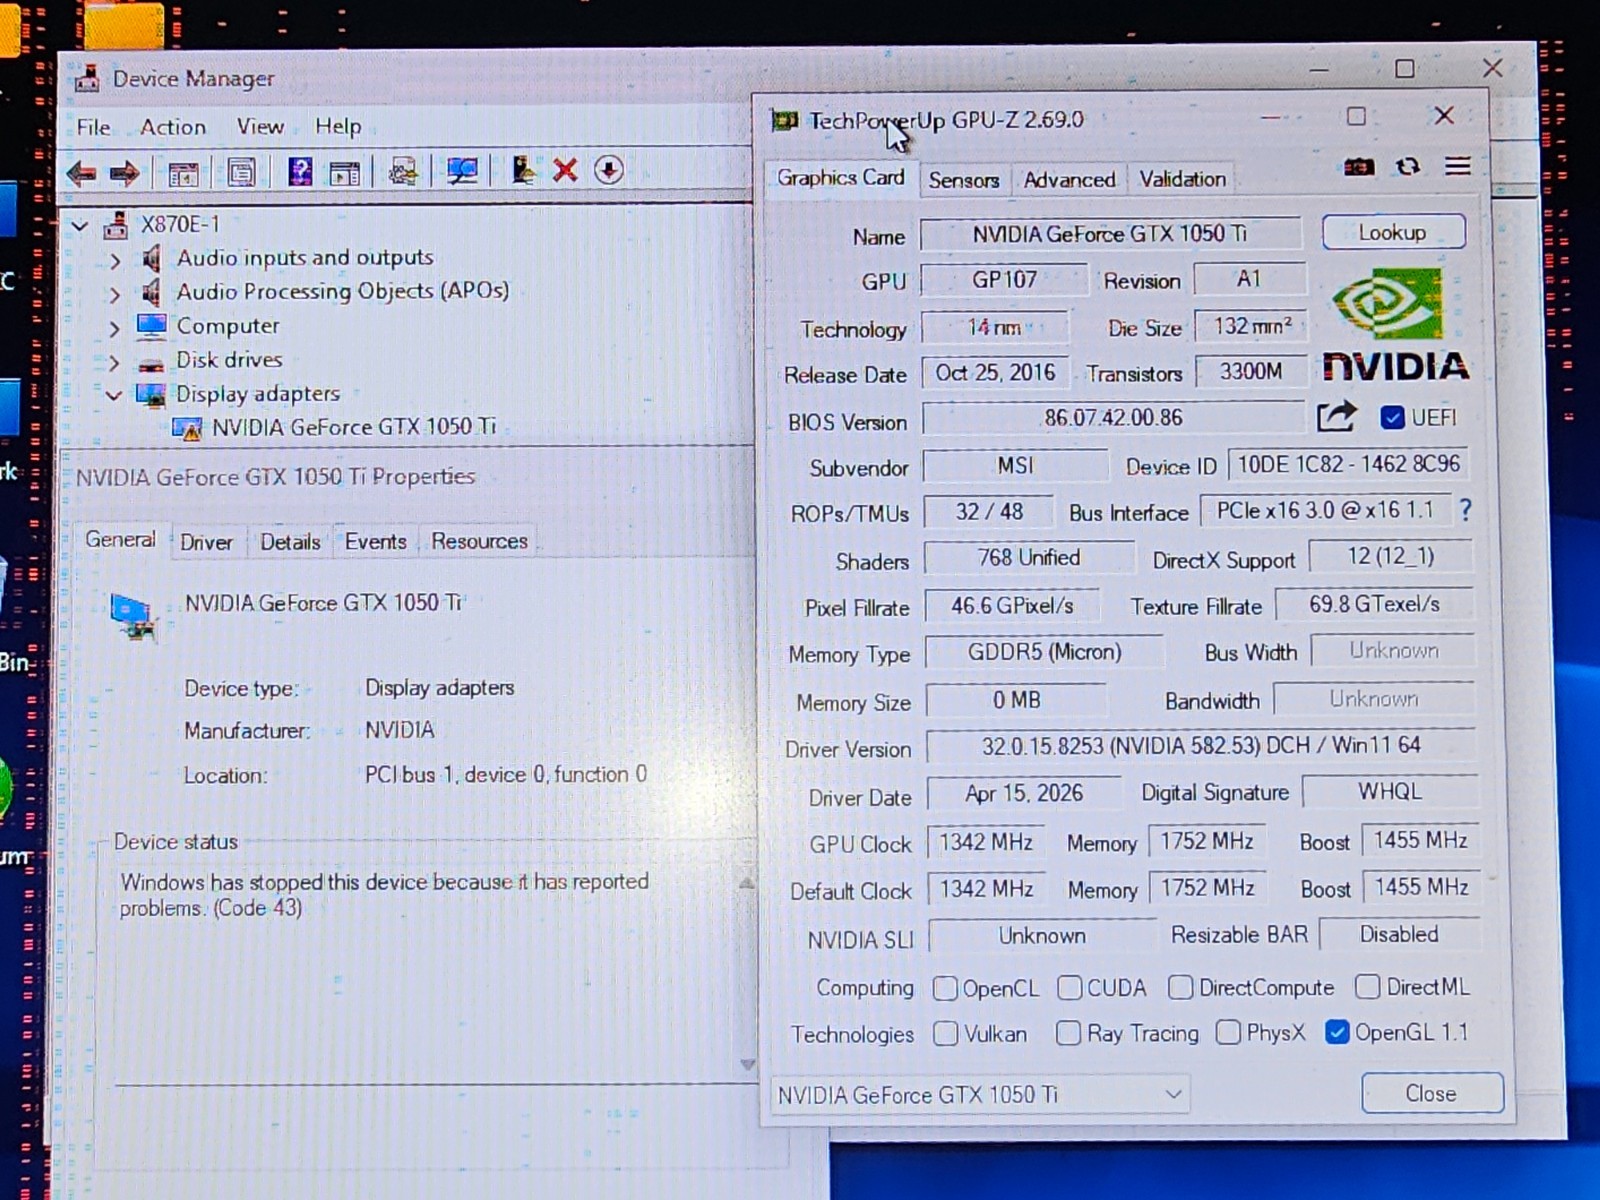The image size is (1600, 1200).
Task: Switch to the Advanced tab in GPU-Z
Action: click(x=1069, y=180)
